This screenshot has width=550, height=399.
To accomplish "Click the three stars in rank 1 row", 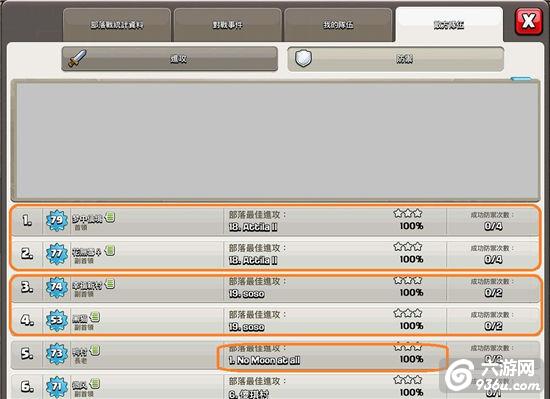I will 408,213.
